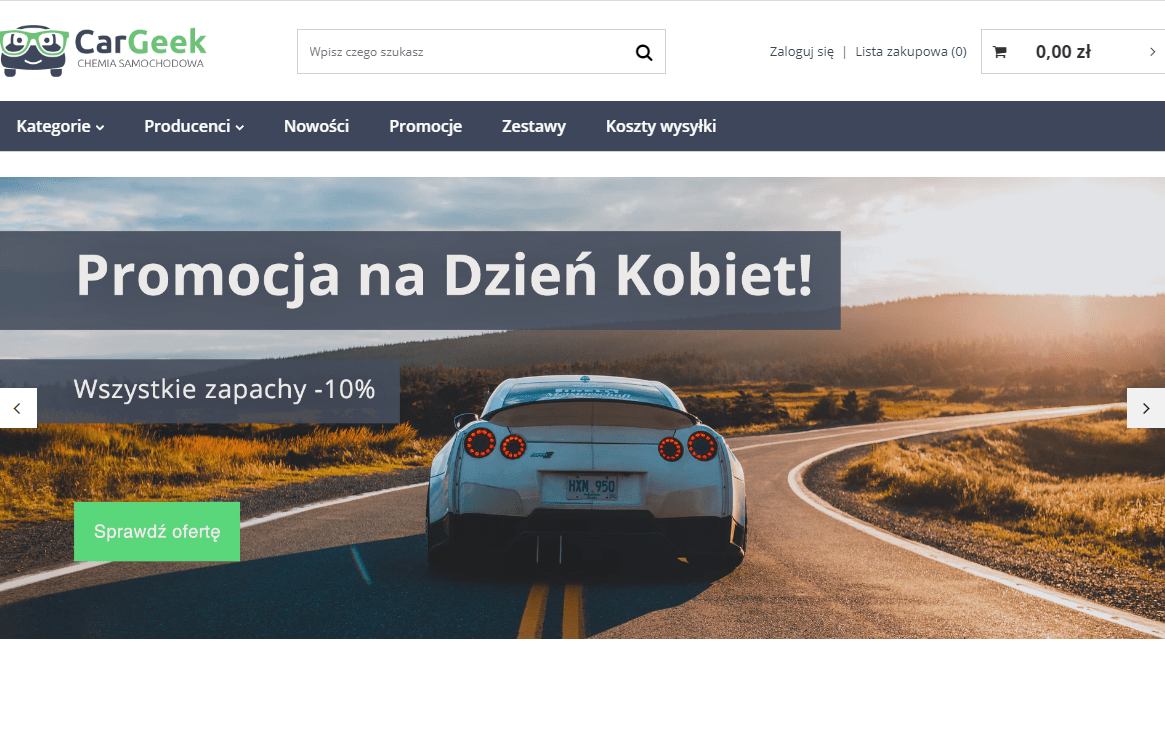Click the 0,00 zł cart total

pos(1063,52)
